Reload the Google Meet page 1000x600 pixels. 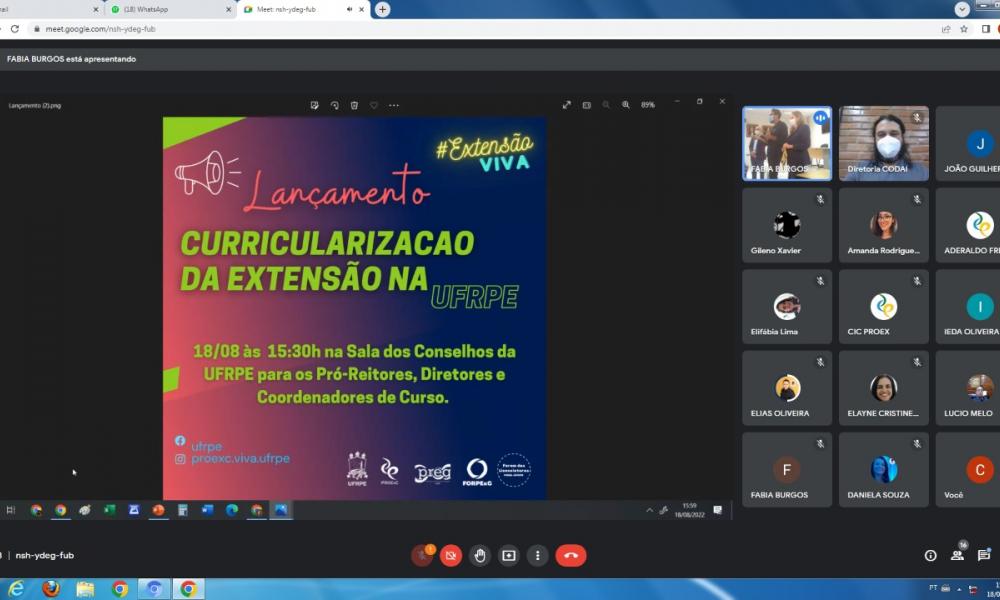14,29
